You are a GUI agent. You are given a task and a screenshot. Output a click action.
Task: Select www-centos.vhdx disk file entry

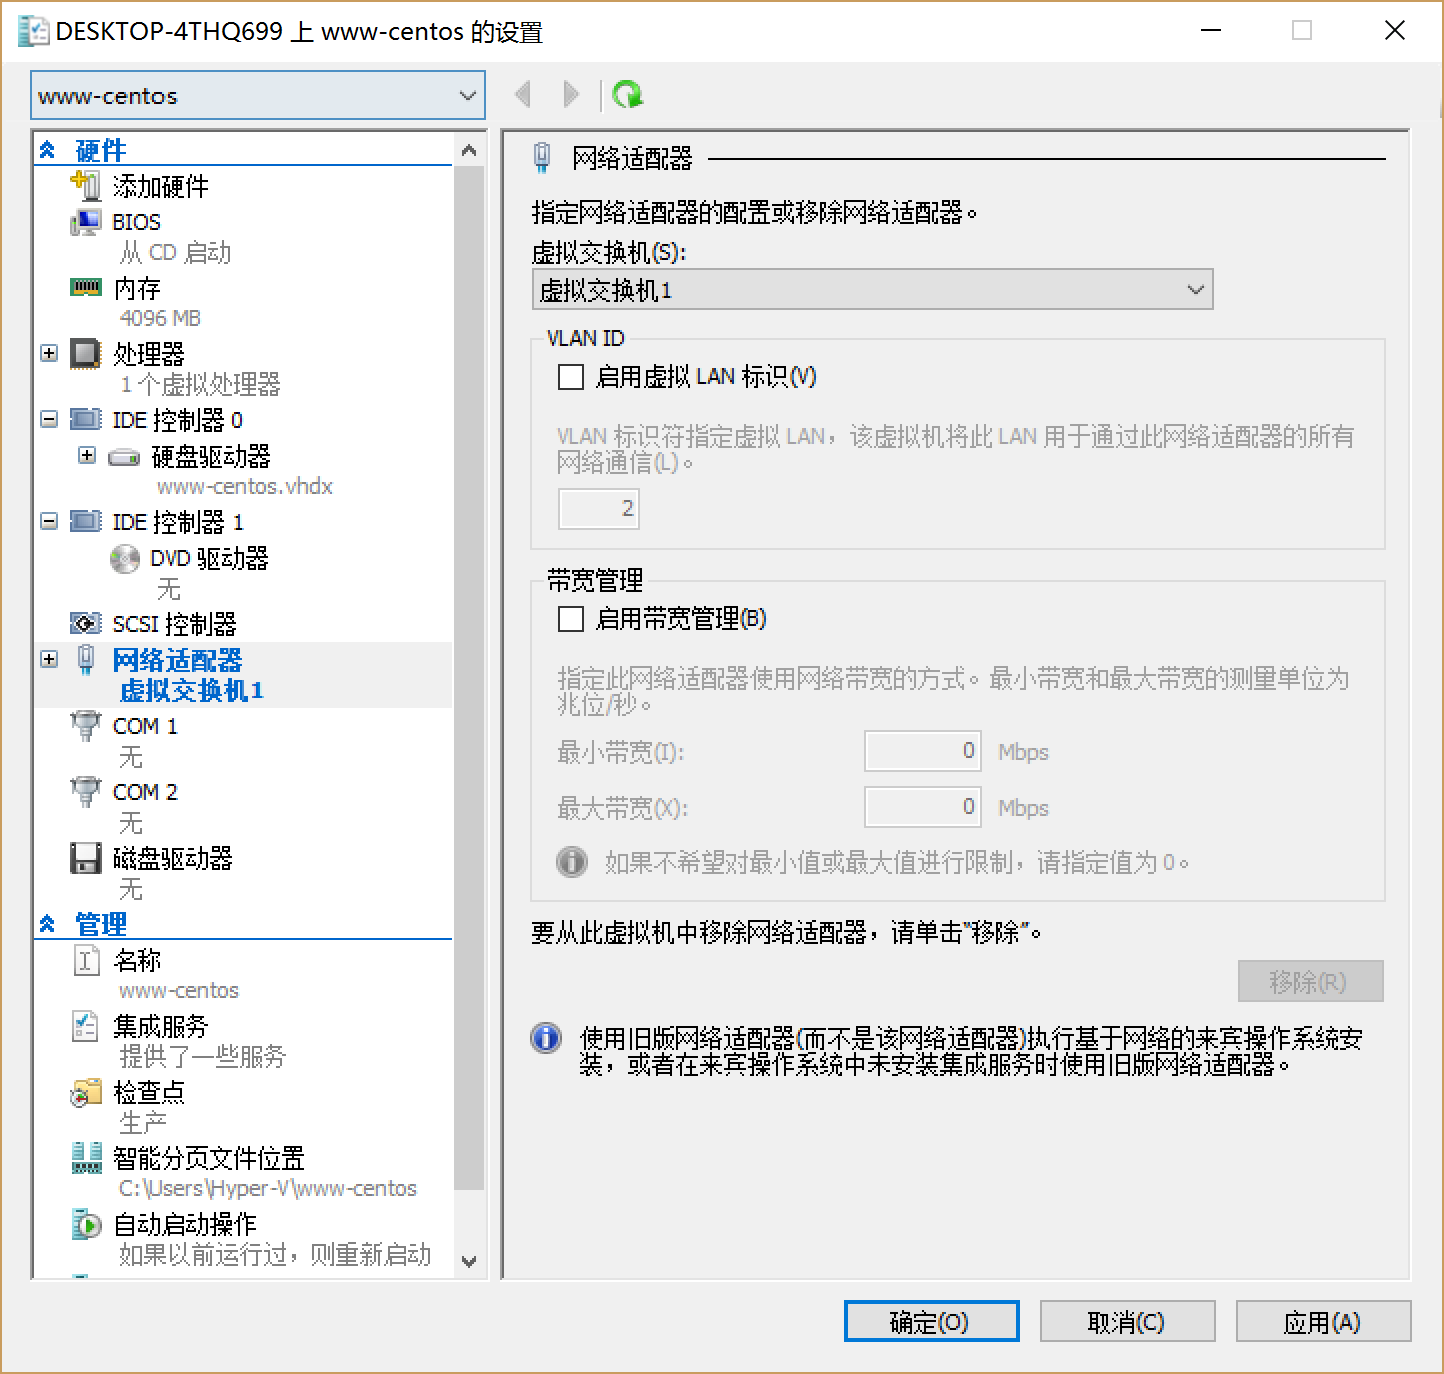[x=245, y=487]
